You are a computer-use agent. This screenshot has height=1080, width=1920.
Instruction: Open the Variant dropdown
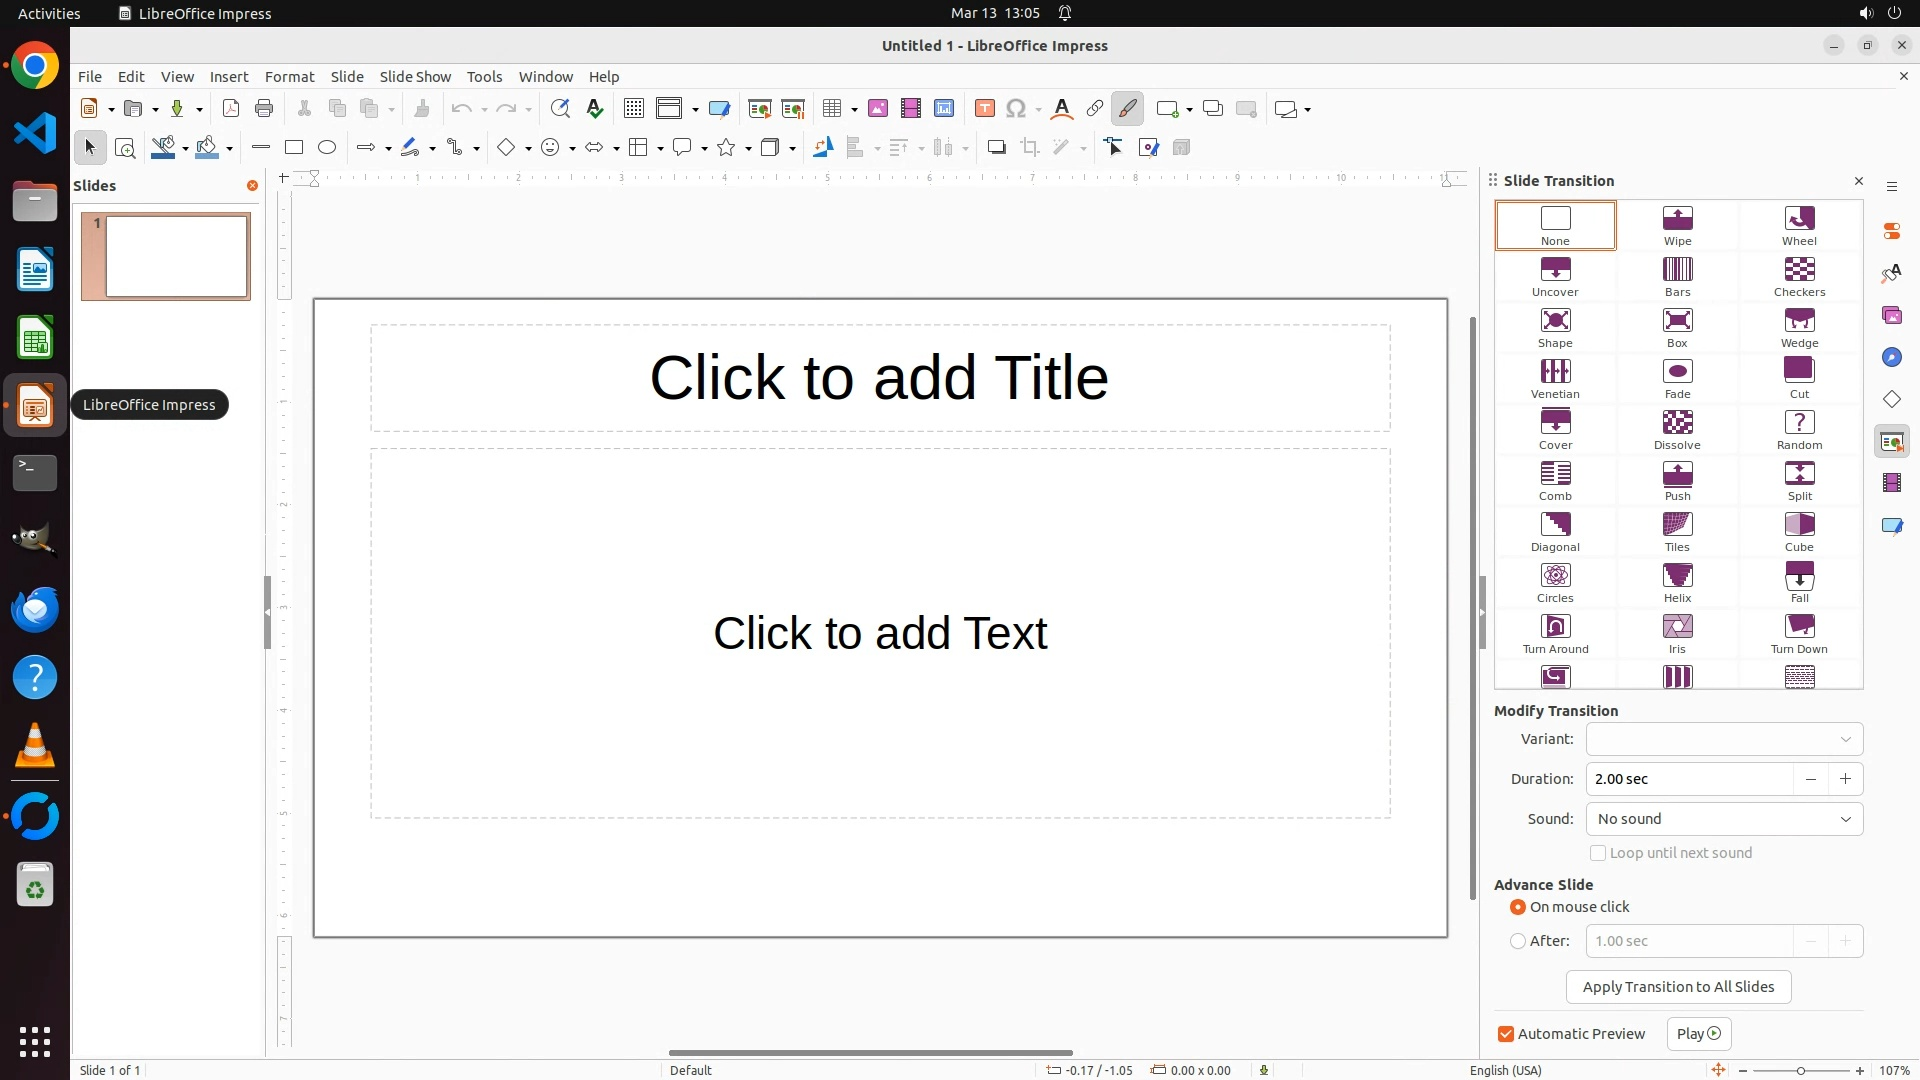coord(1724,739)
